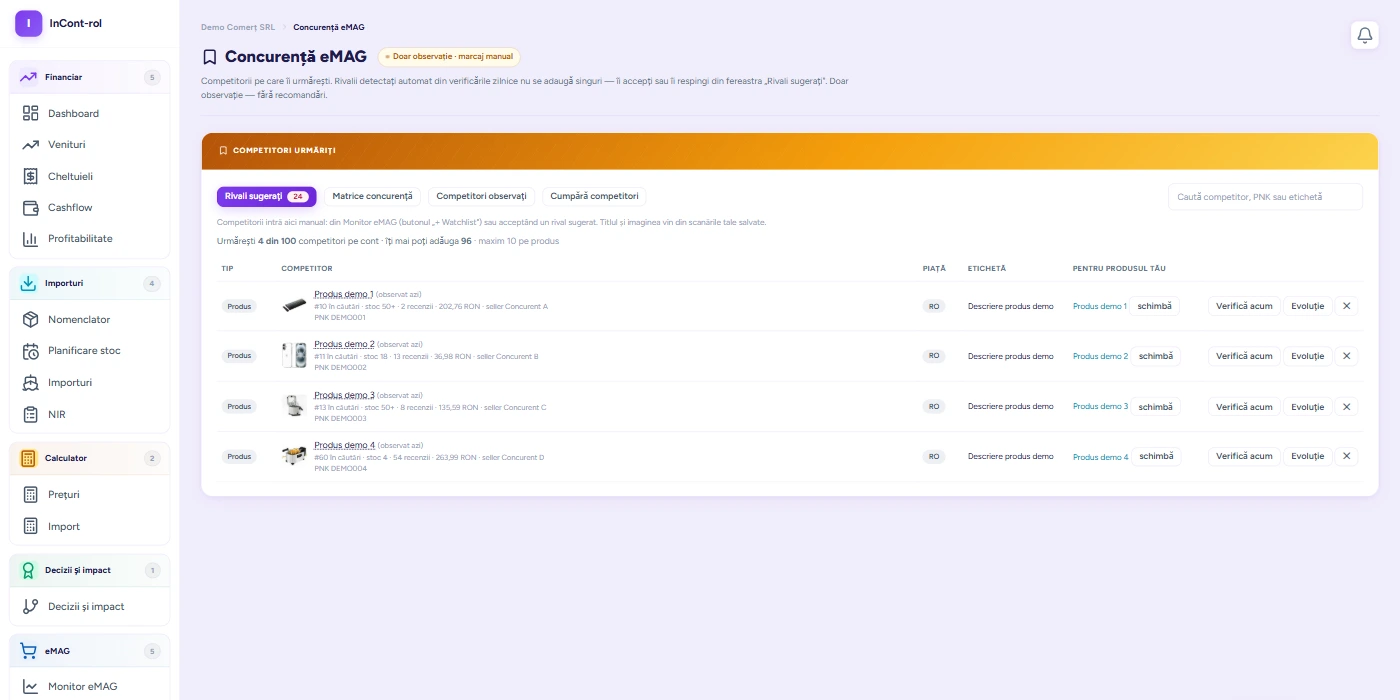Open notifications bell icon
Viewport: 1400px width, 700px height.
coord(1364,35)
